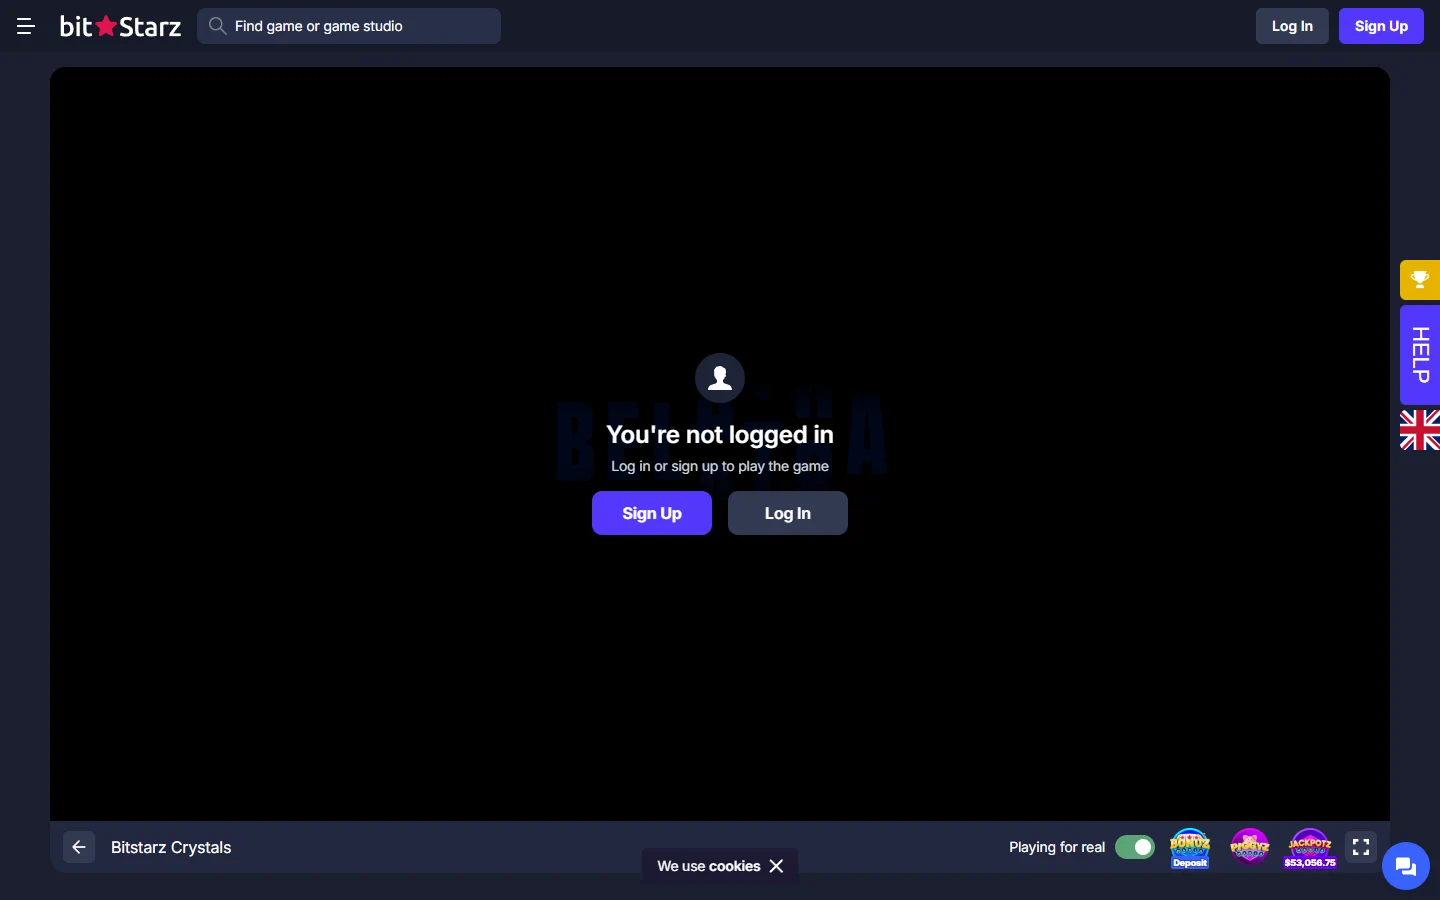The image size is (1440, 900).
Task: Open the Jackpotz Mania $53,056.75 icon
Action: point(1310,848)
